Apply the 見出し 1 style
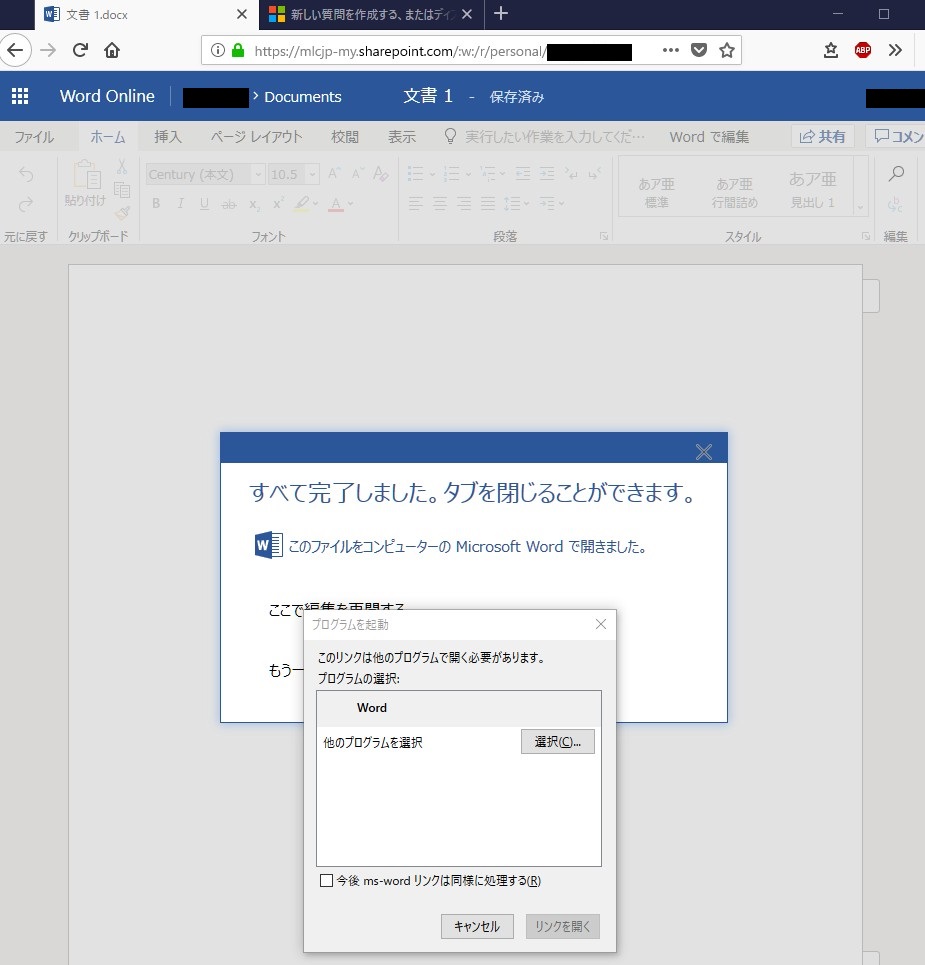Viewport: 925px width, 965px height. pyautogui.click(x=812, y=190)
